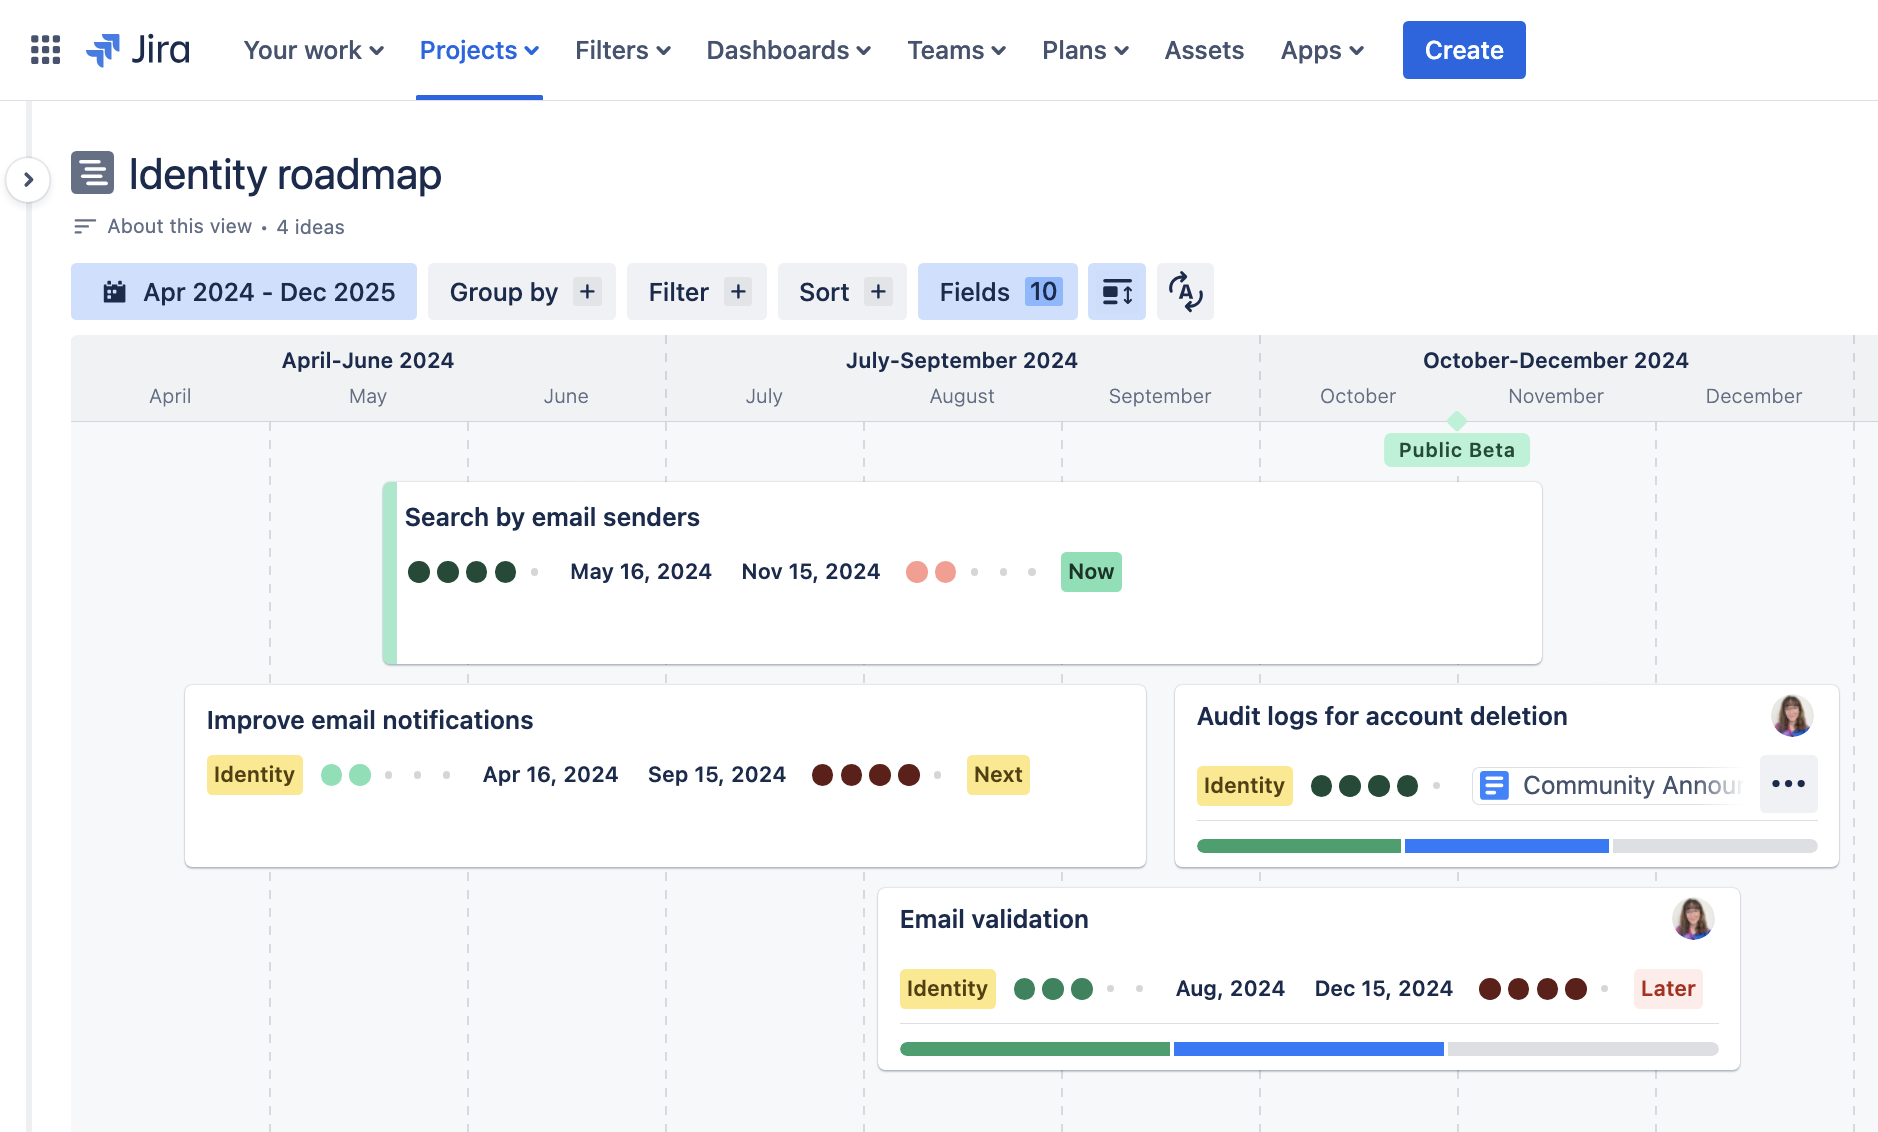Expand the sidebar with arrow button

[x=28, y=180]
